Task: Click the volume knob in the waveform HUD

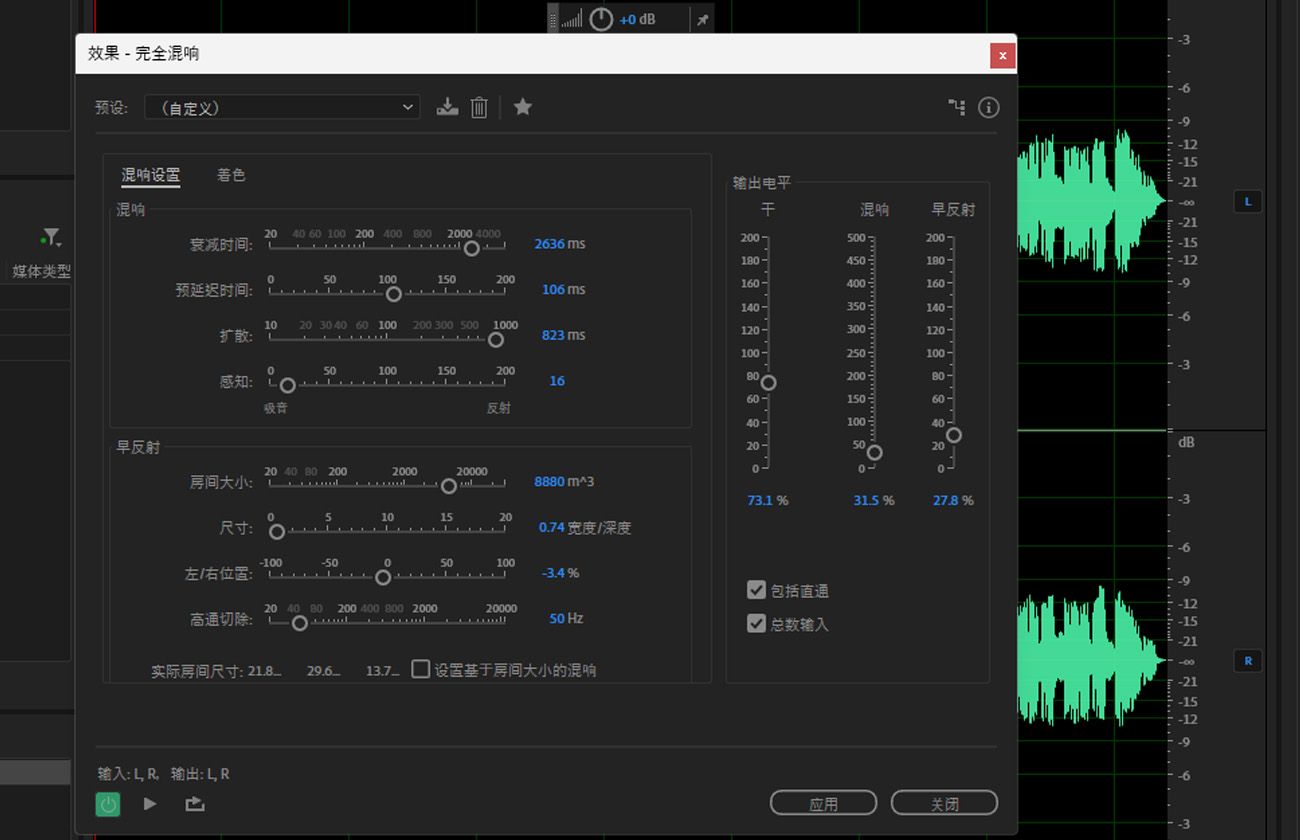Action: 601,19
